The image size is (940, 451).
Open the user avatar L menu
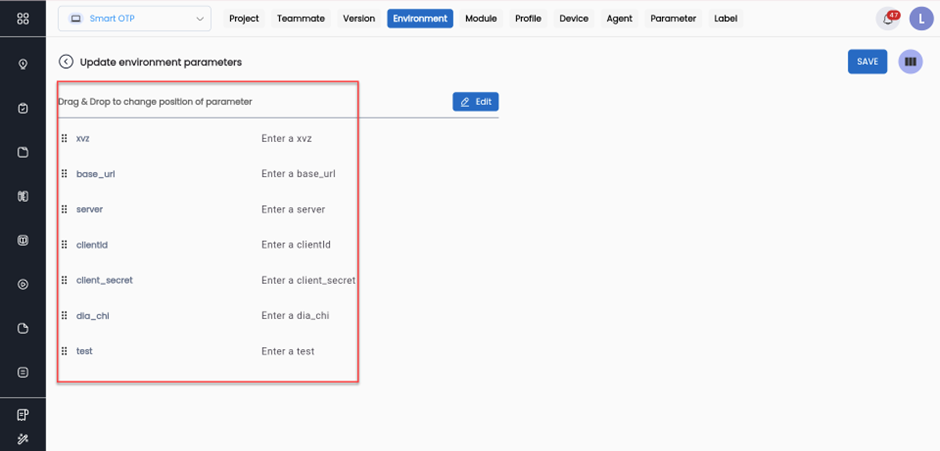click(921, 19)
